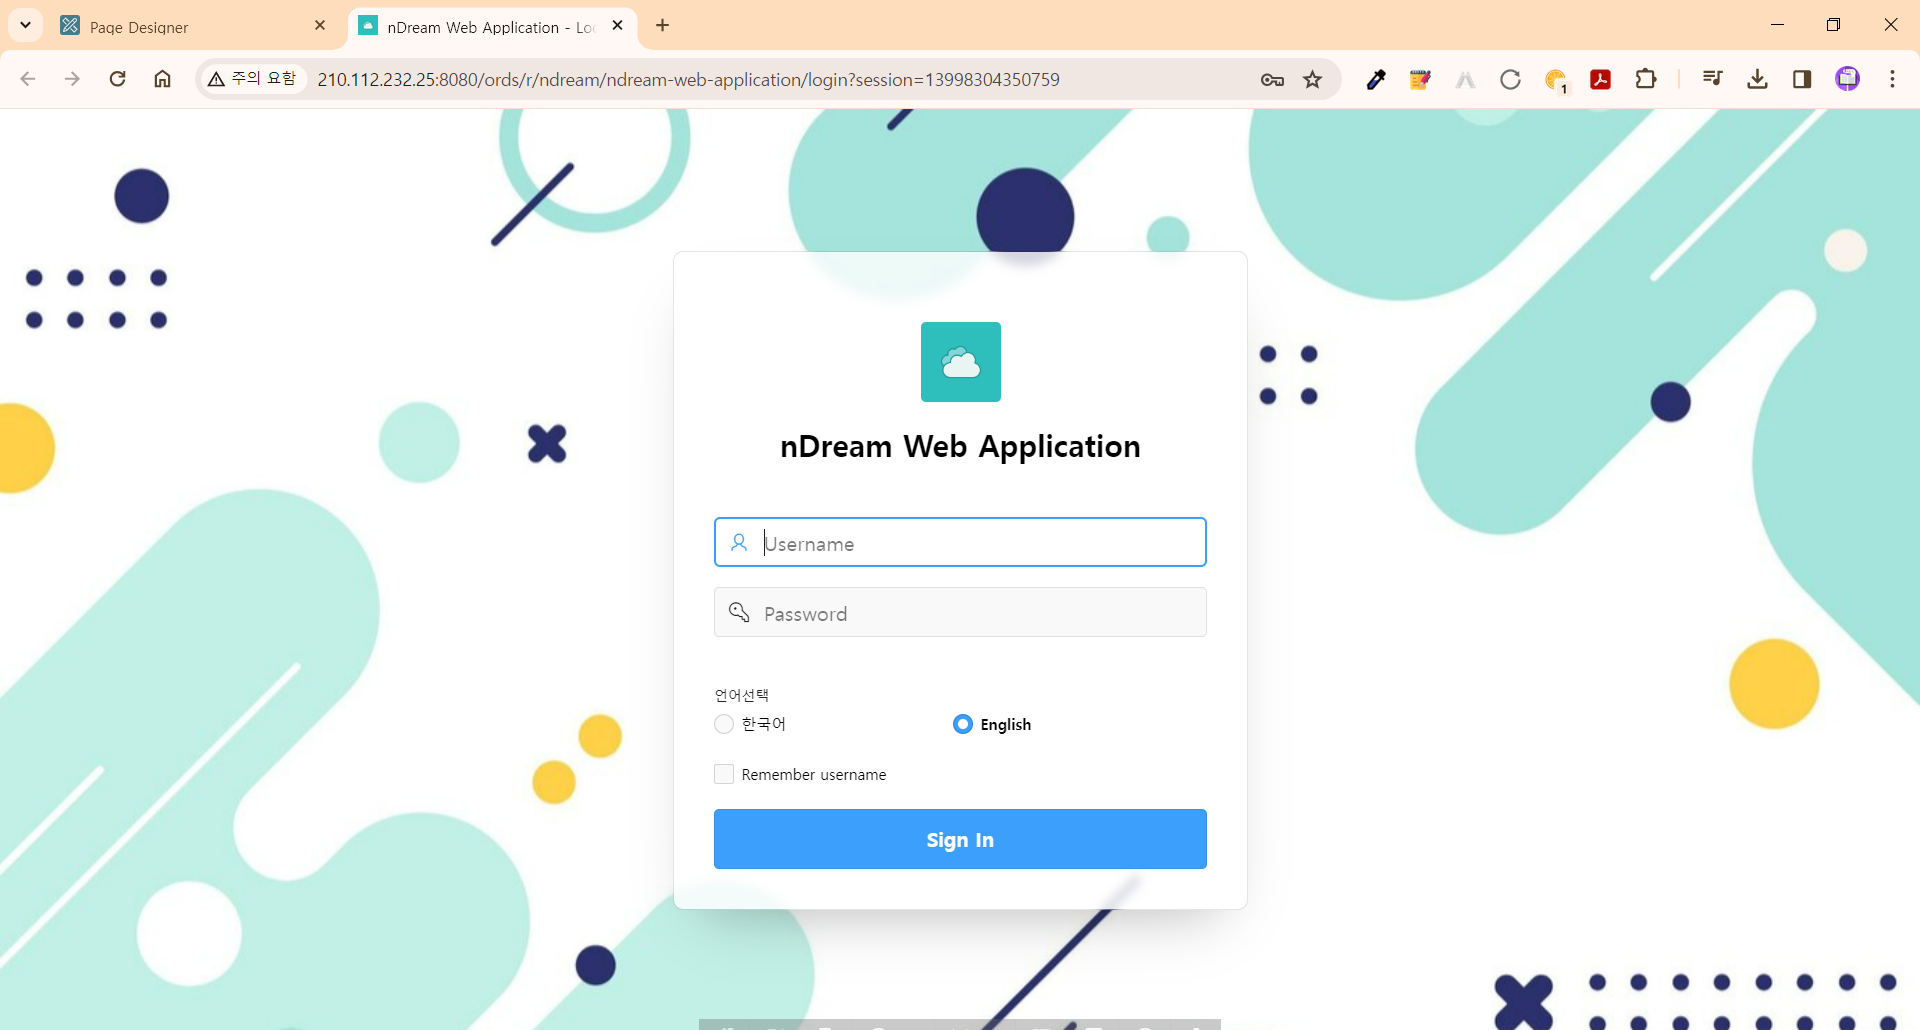This screenshot has width=1920, height=1030.
Task: Click the Password input field
Action: 960,612
